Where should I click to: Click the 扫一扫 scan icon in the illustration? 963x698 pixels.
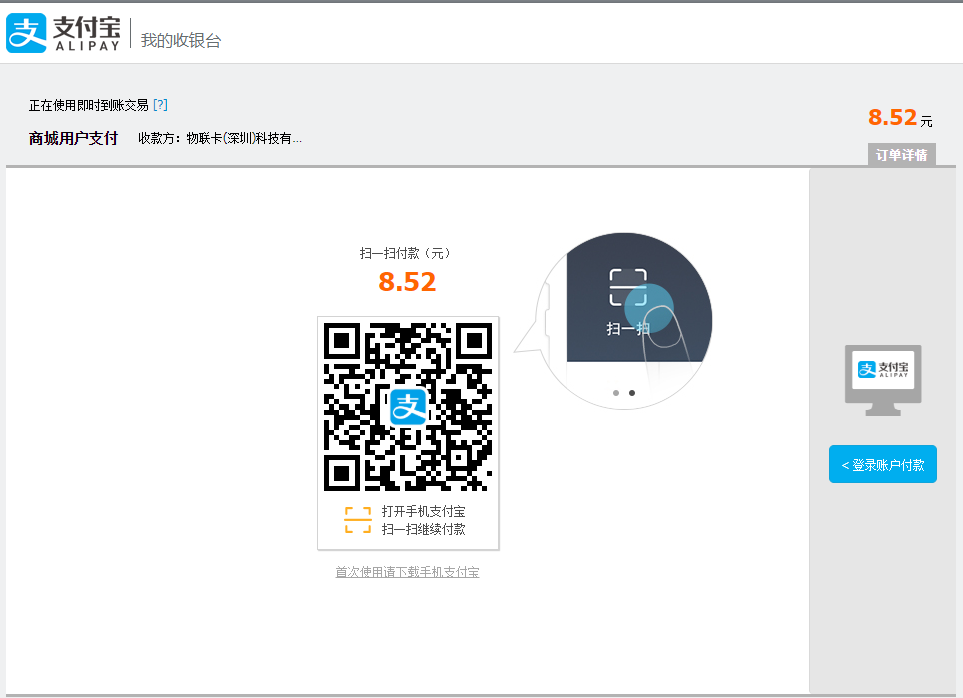point(628,287)
